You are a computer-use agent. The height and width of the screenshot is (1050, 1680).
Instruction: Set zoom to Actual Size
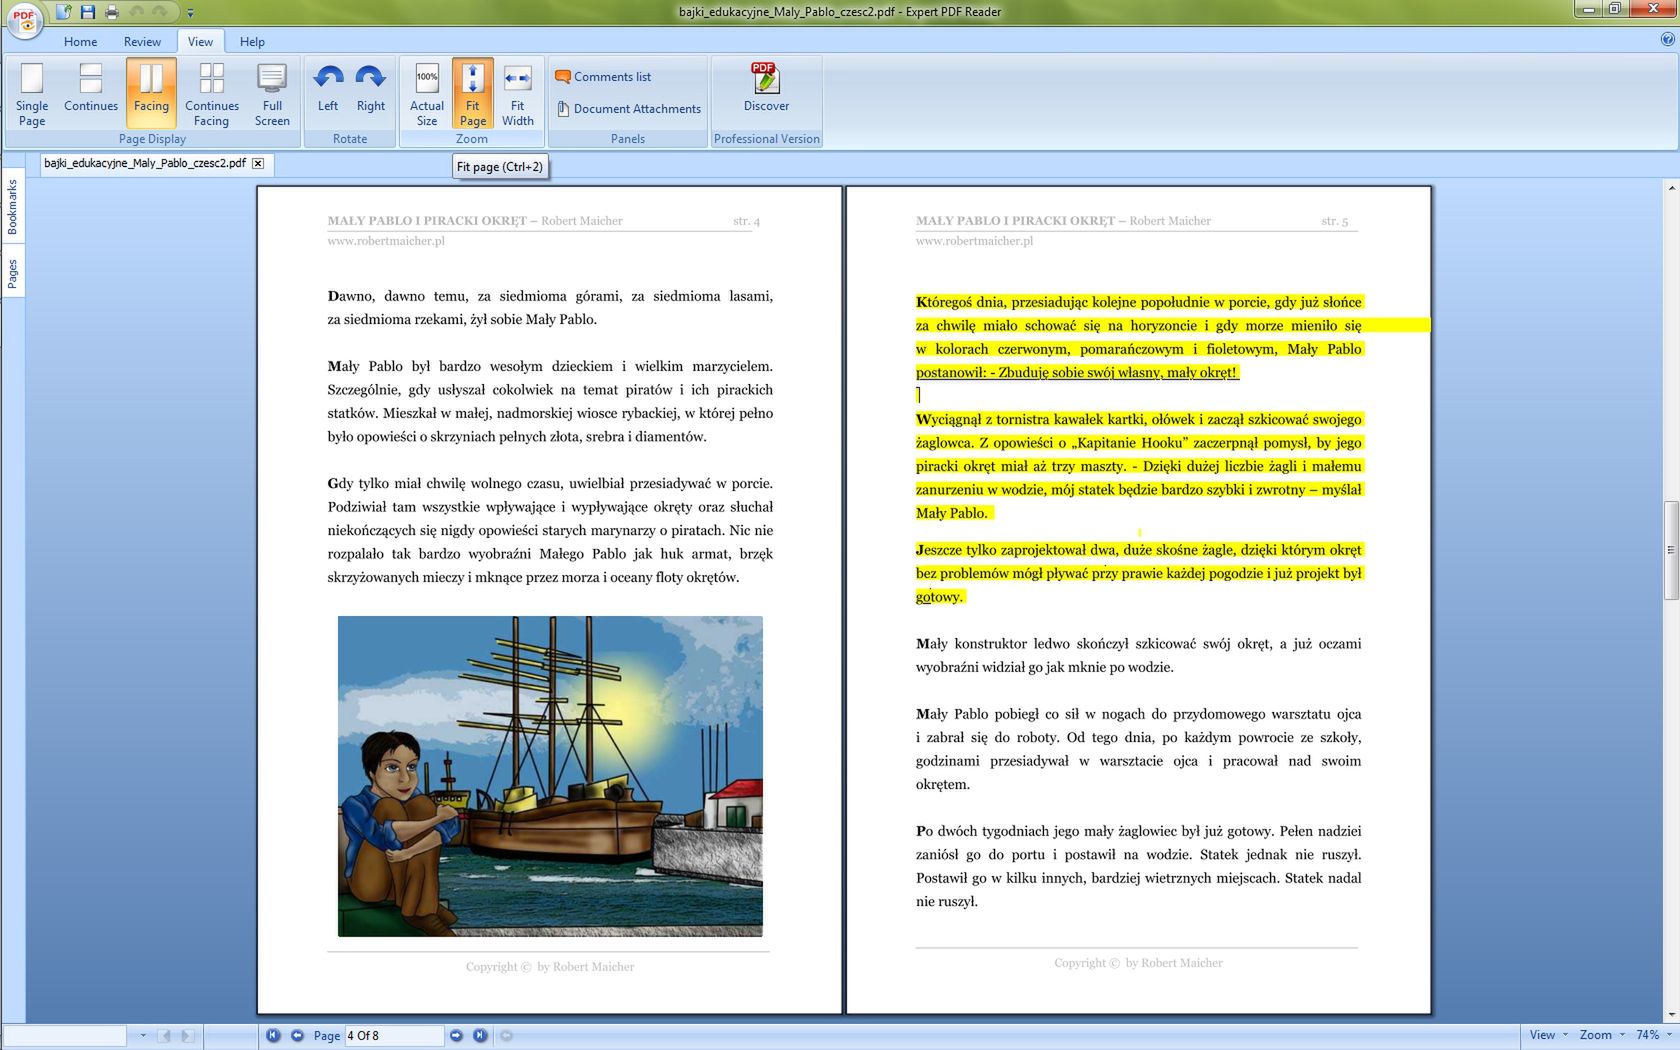click(x=427, y=94)
